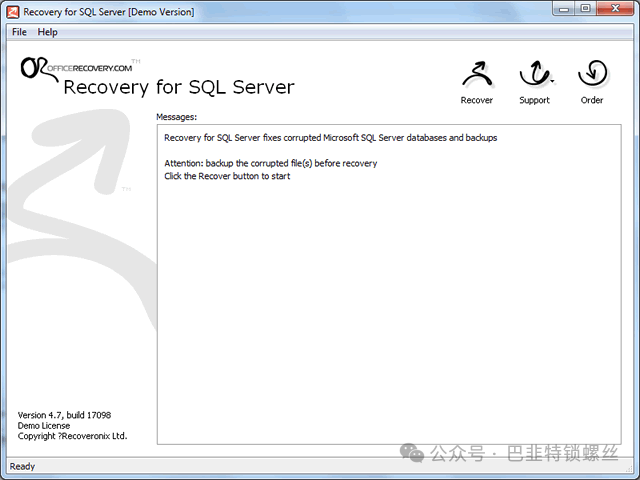
Task: Click the "Order" text label
Action: coord(592,100)
